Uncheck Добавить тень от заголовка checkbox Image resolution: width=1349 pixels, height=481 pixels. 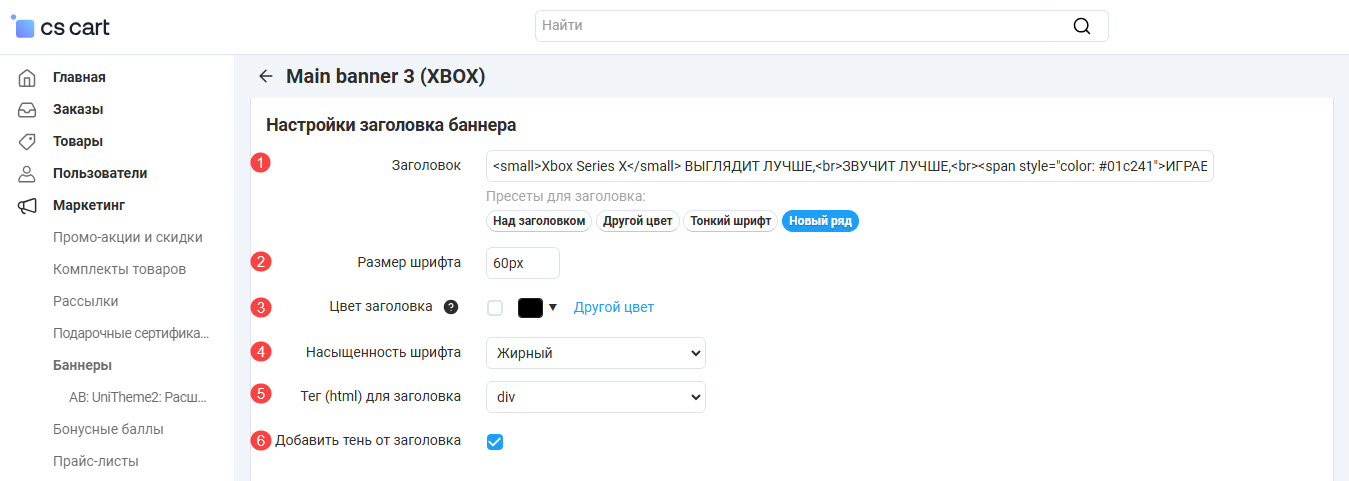[x=495, y=441]
